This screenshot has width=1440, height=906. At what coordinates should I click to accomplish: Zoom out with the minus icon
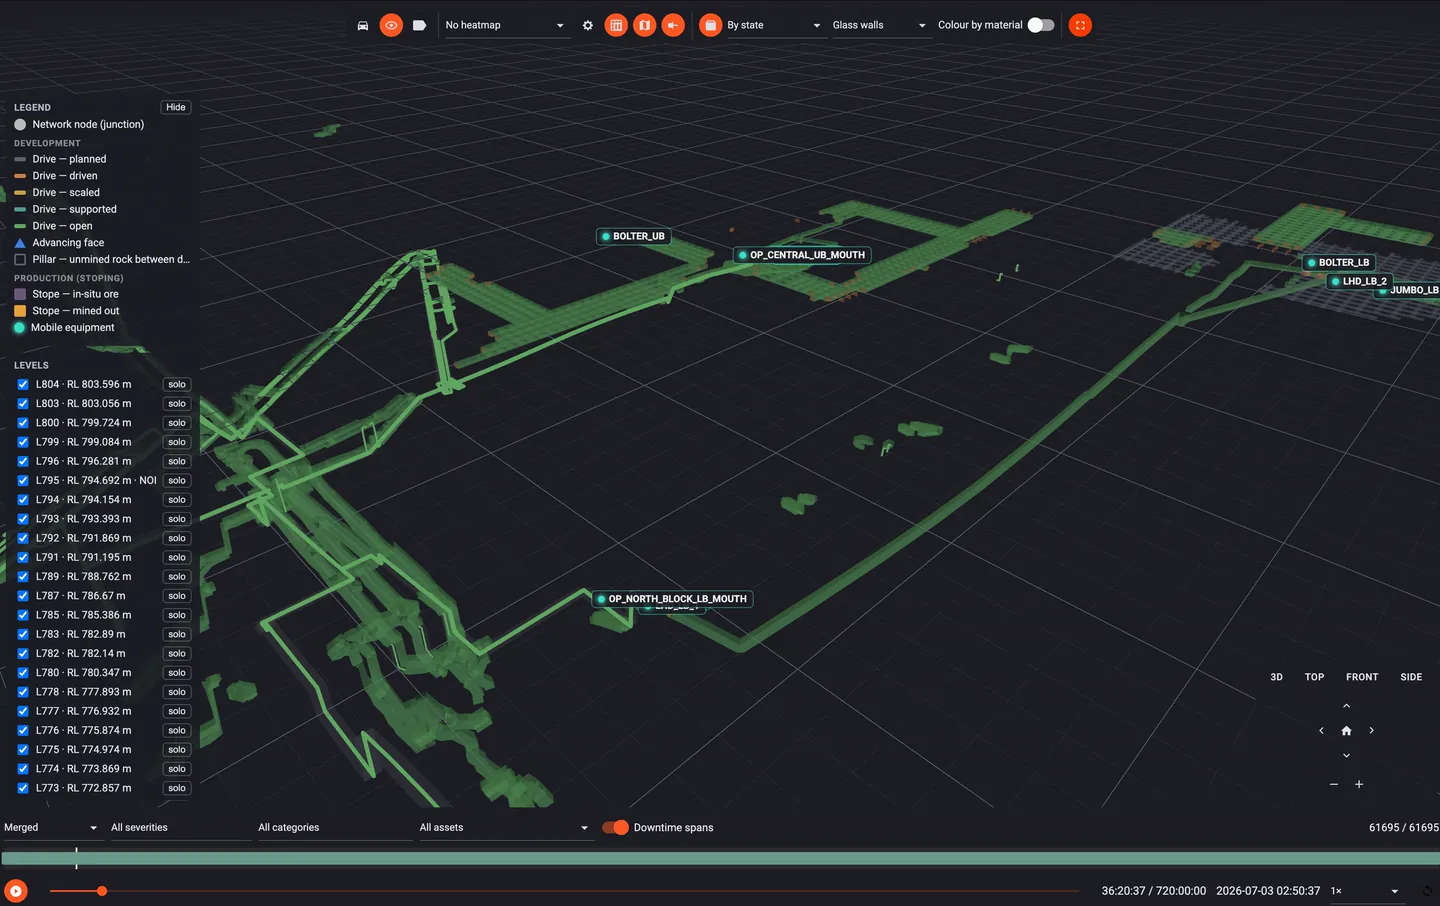[1334, 784]
